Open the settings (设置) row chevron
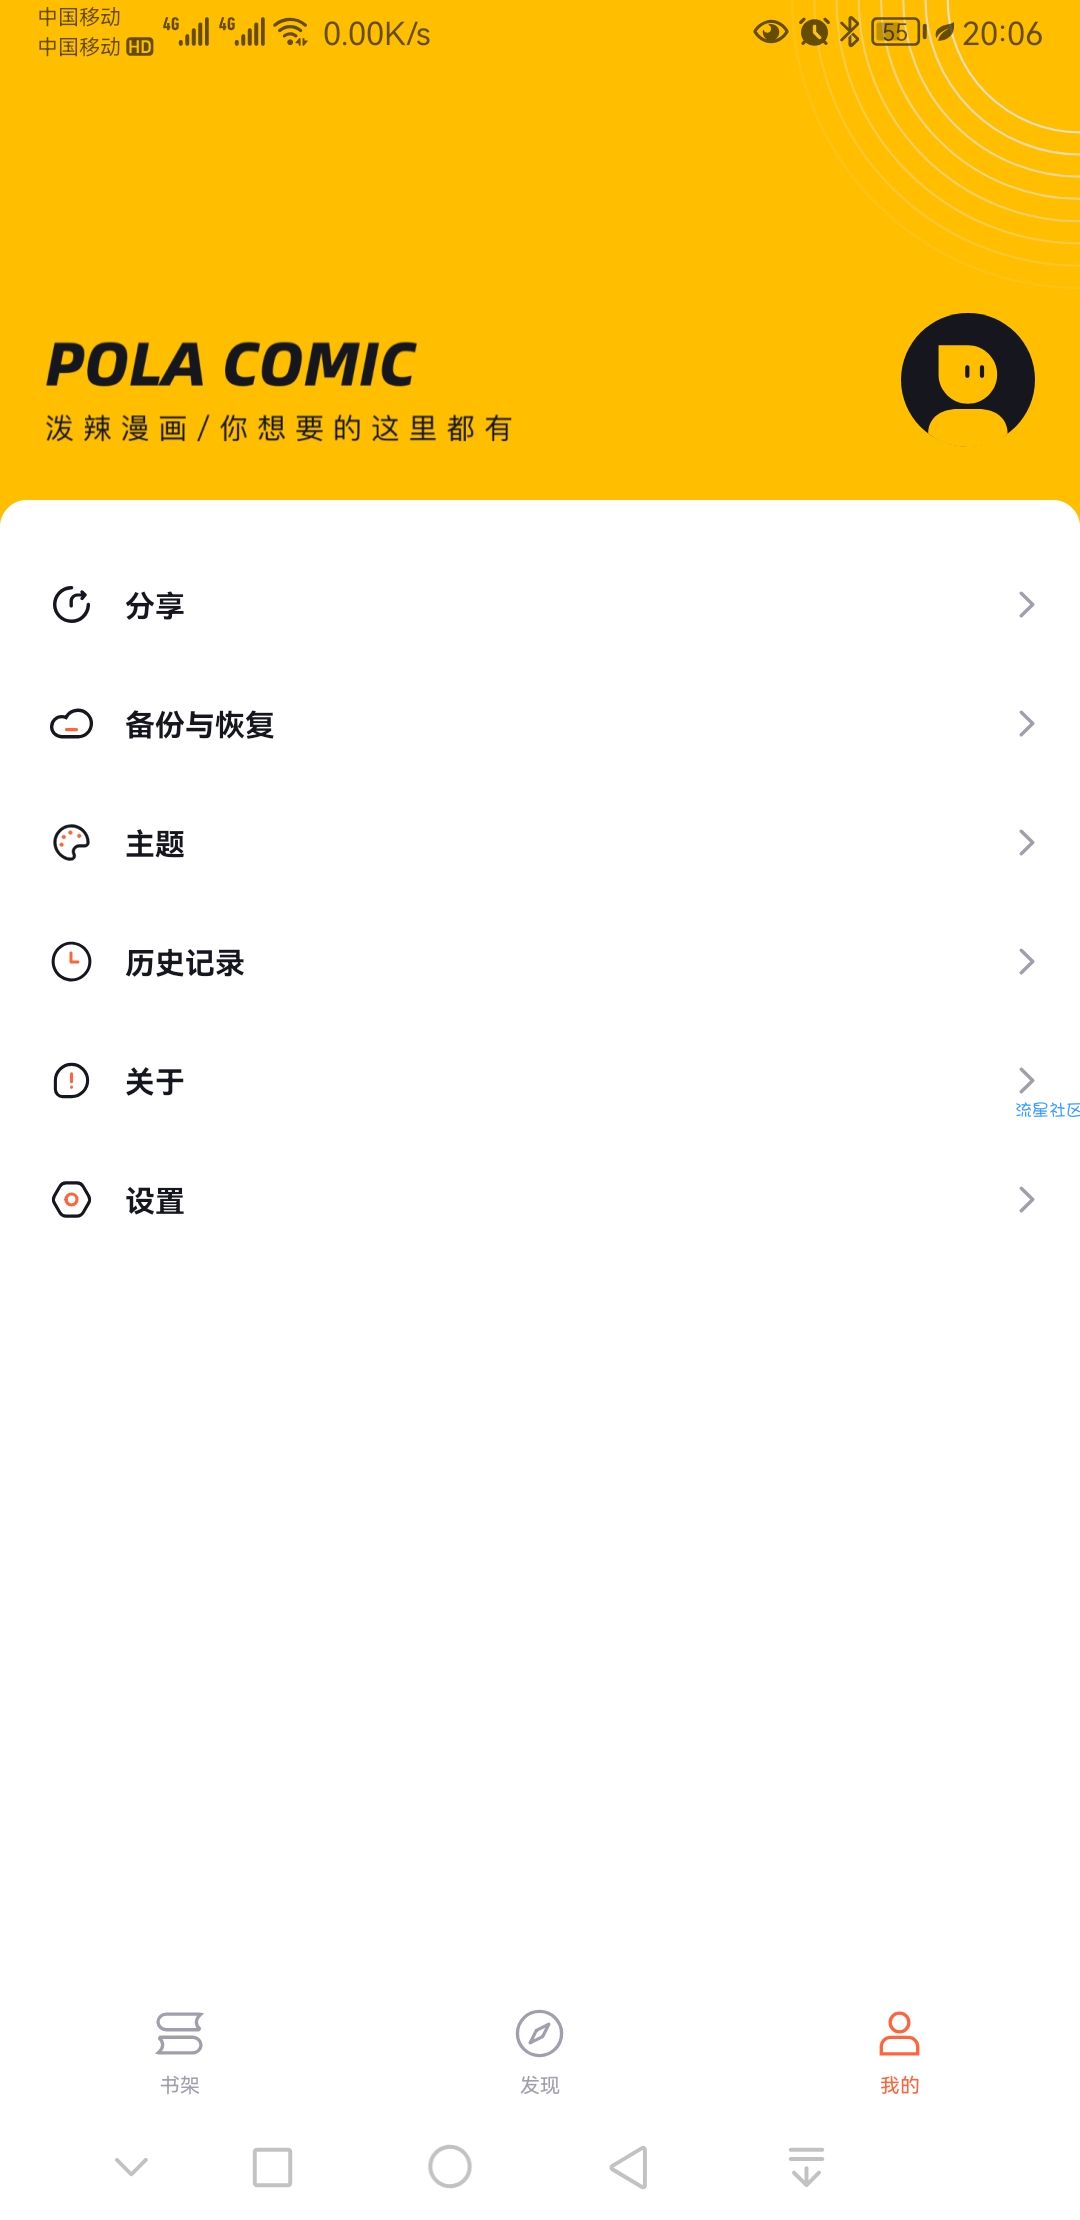Image resolution: width=1080 pixels, height=2220 pixels. pos(1026,1199)
